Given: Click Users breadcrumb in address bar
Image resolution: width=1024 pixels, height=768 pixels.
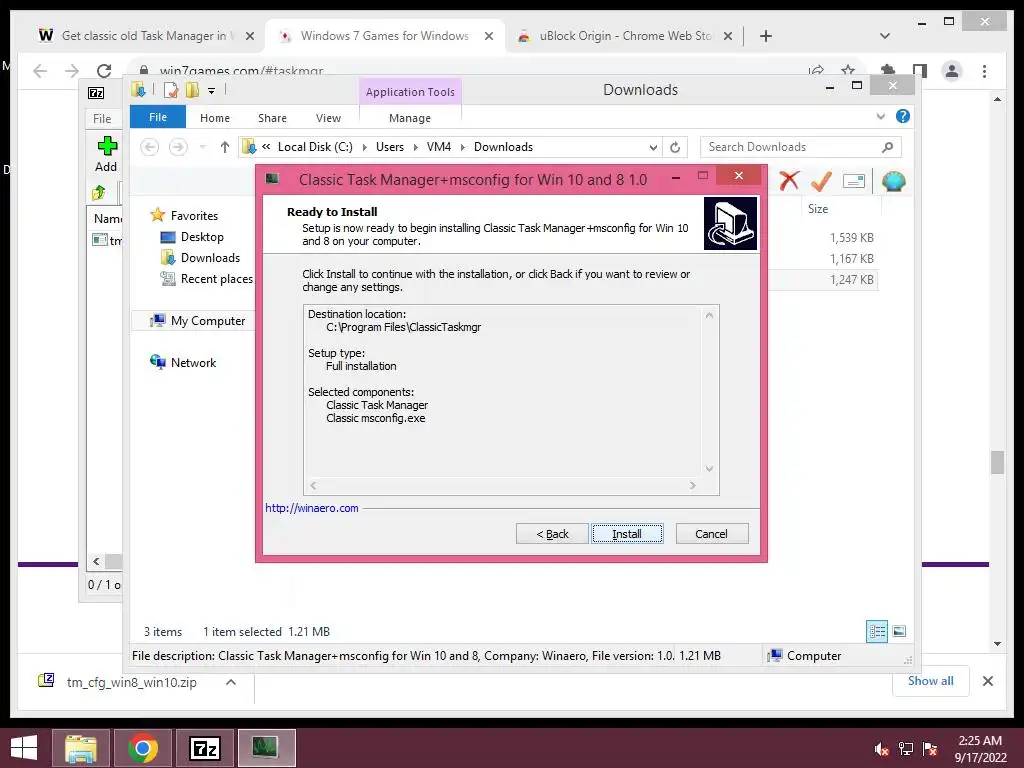Looking at the screenshot, I should click(390, 147).
